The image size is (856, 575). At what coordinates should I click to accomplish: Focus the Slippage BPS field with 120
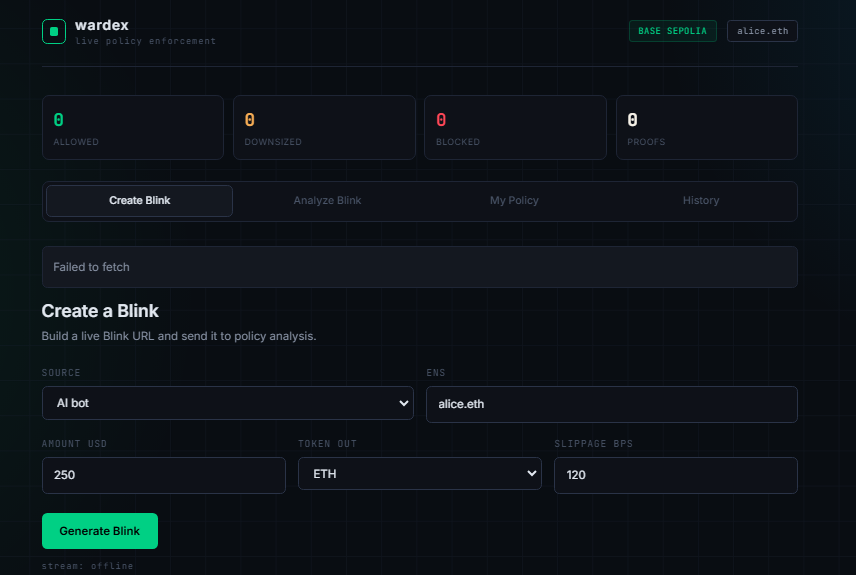[676, 476]
